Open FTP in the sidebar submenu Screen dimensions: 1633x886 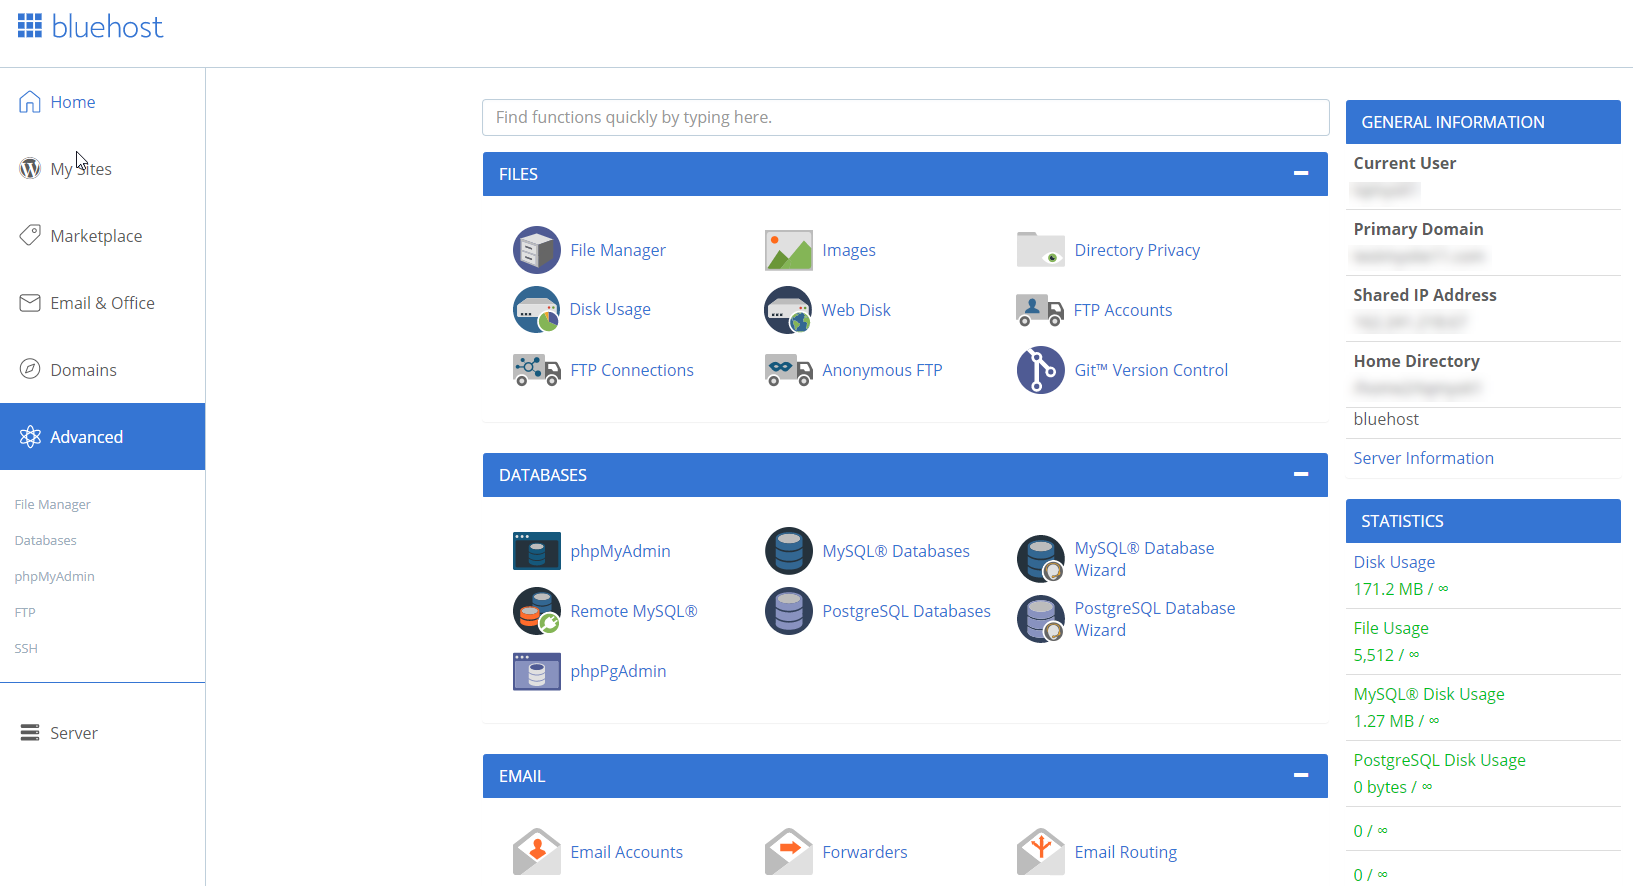25,613
